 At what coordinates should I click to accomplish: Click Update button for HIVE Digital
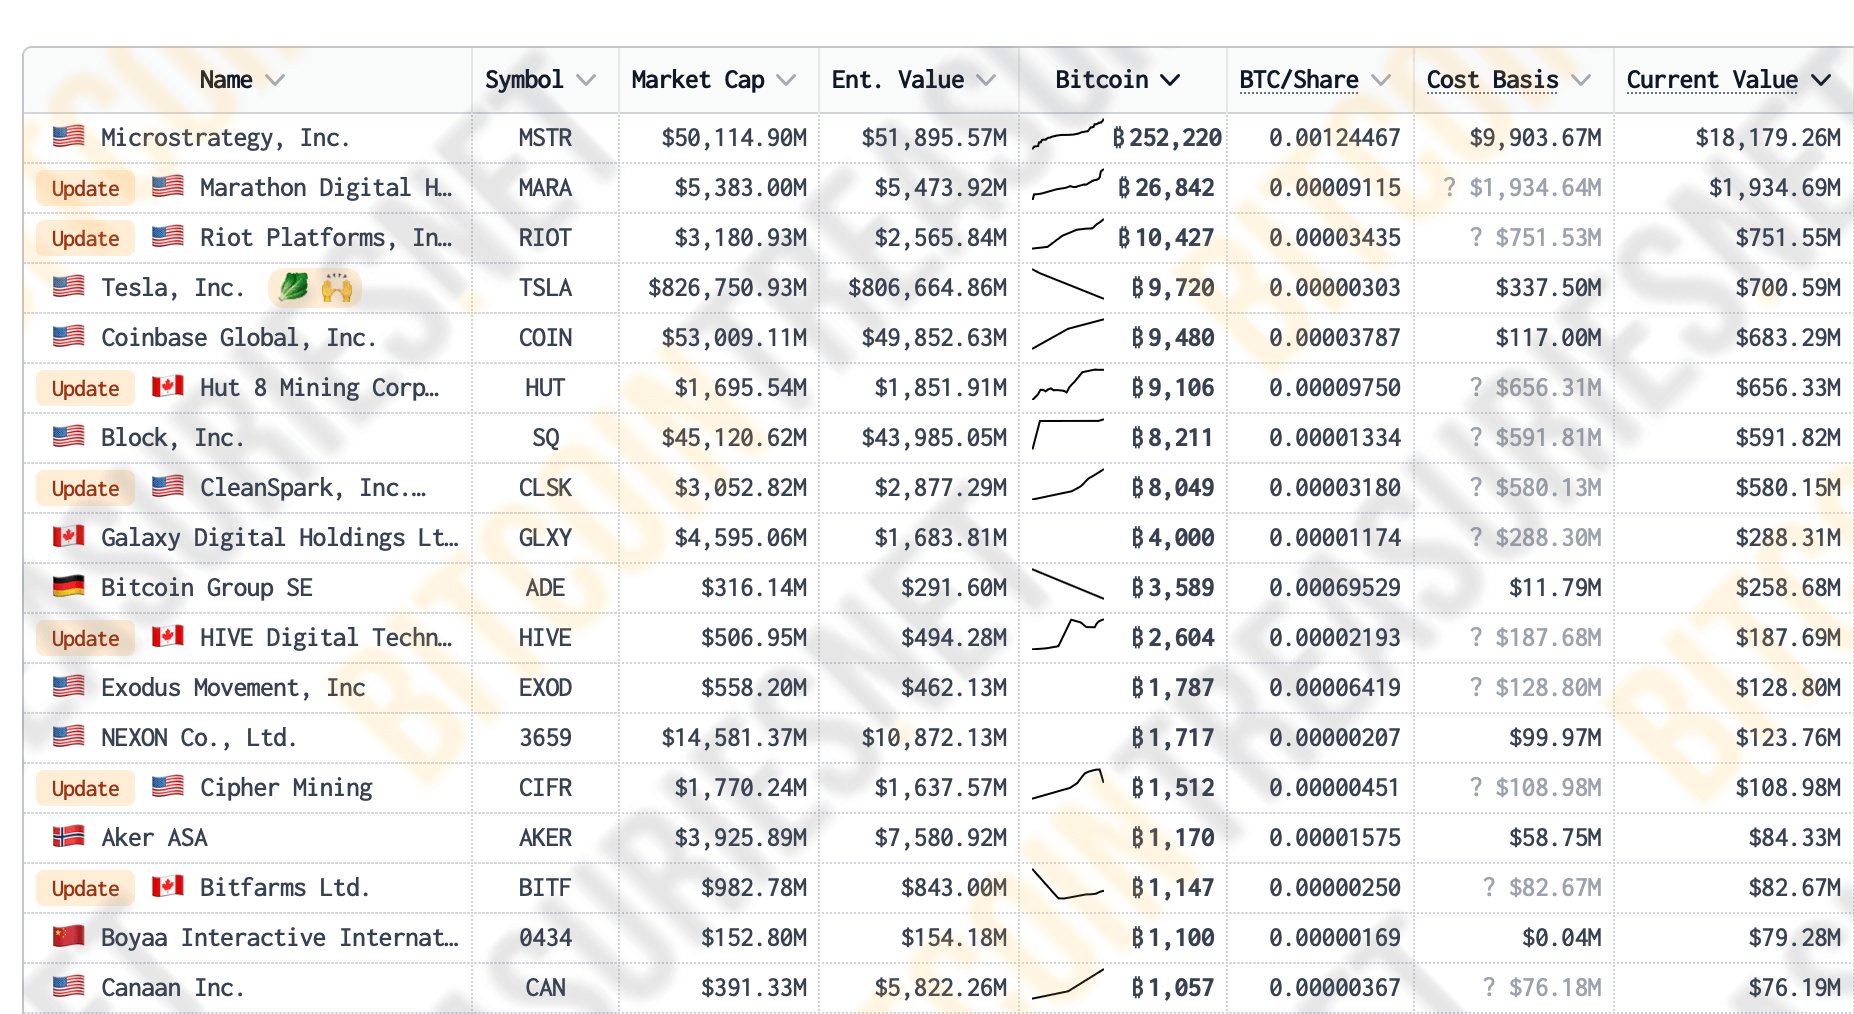point(85,638)
